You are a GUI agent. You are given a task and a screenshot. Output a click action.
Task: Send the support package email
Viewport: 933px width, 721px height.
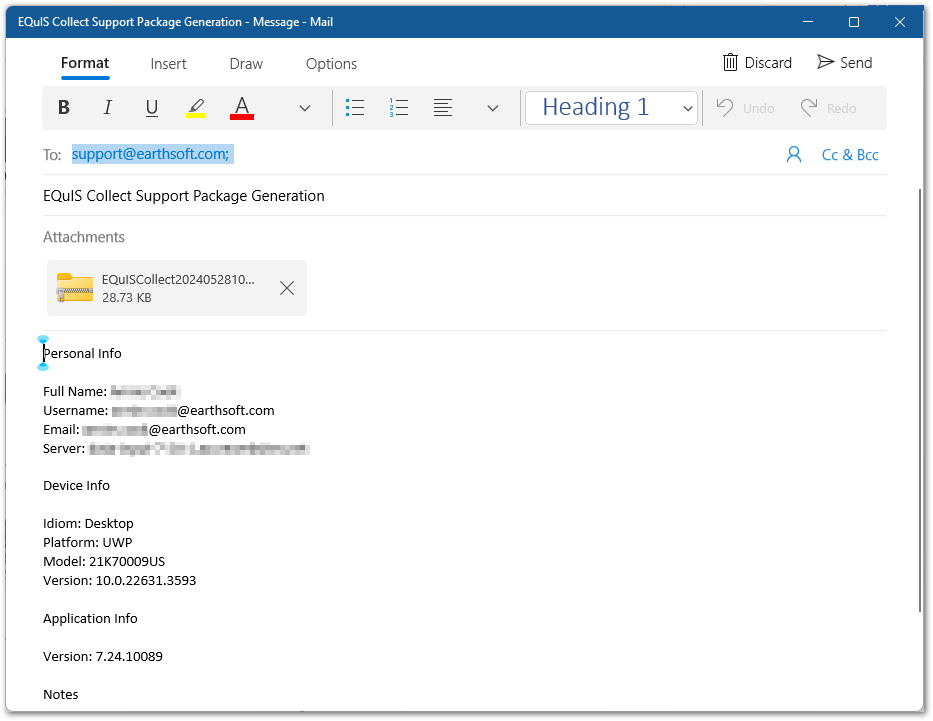[844, 62]
